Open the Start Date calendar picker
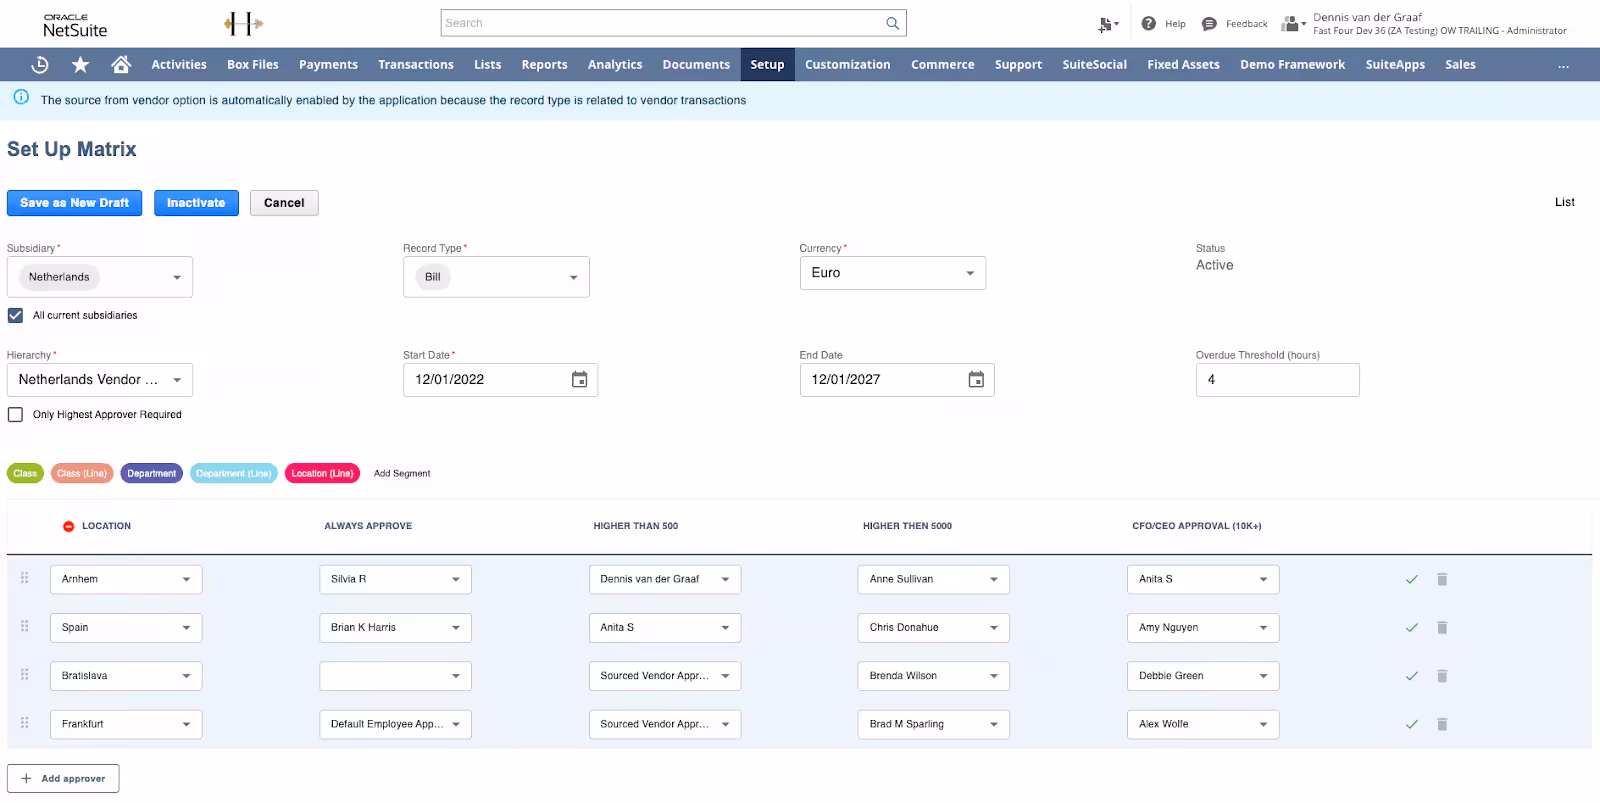Image resolution: width=1600 pixels, height=803 pixels. point(579,380)
